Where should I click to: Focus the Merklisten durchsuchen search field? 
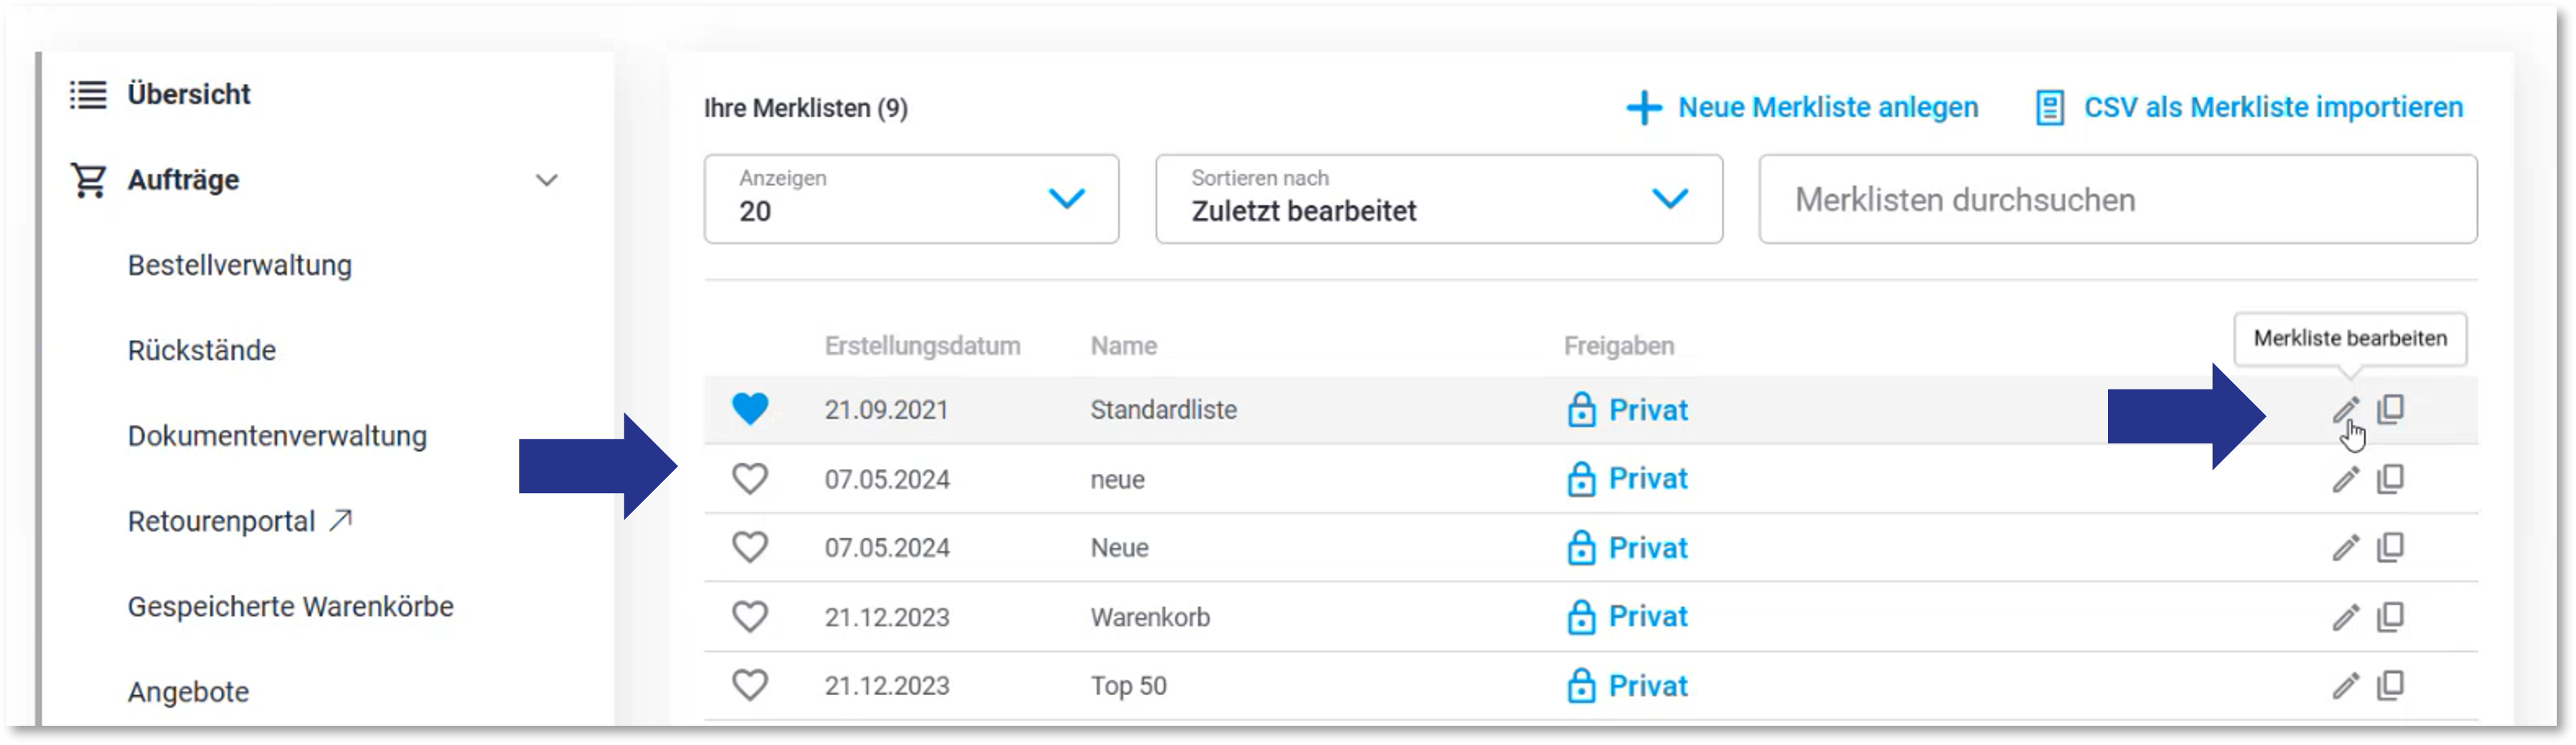point(2118,199)
